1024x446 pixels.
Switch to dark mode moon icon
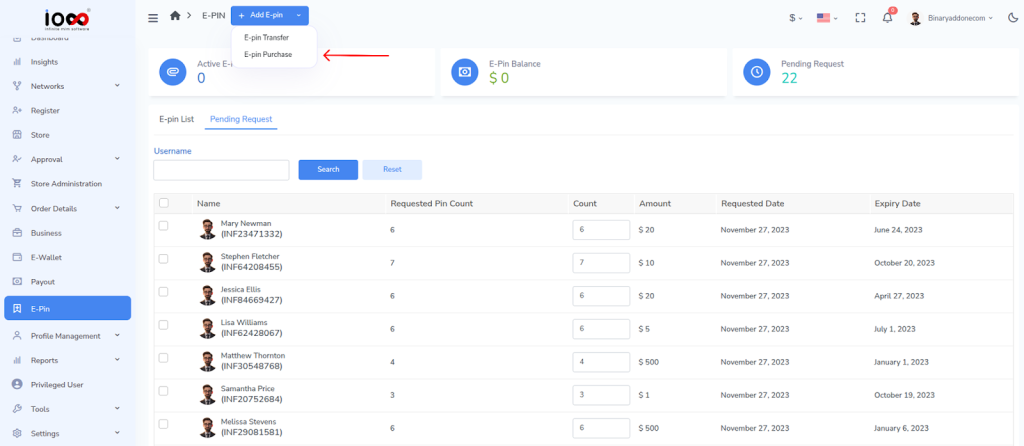coord(1012,17)
